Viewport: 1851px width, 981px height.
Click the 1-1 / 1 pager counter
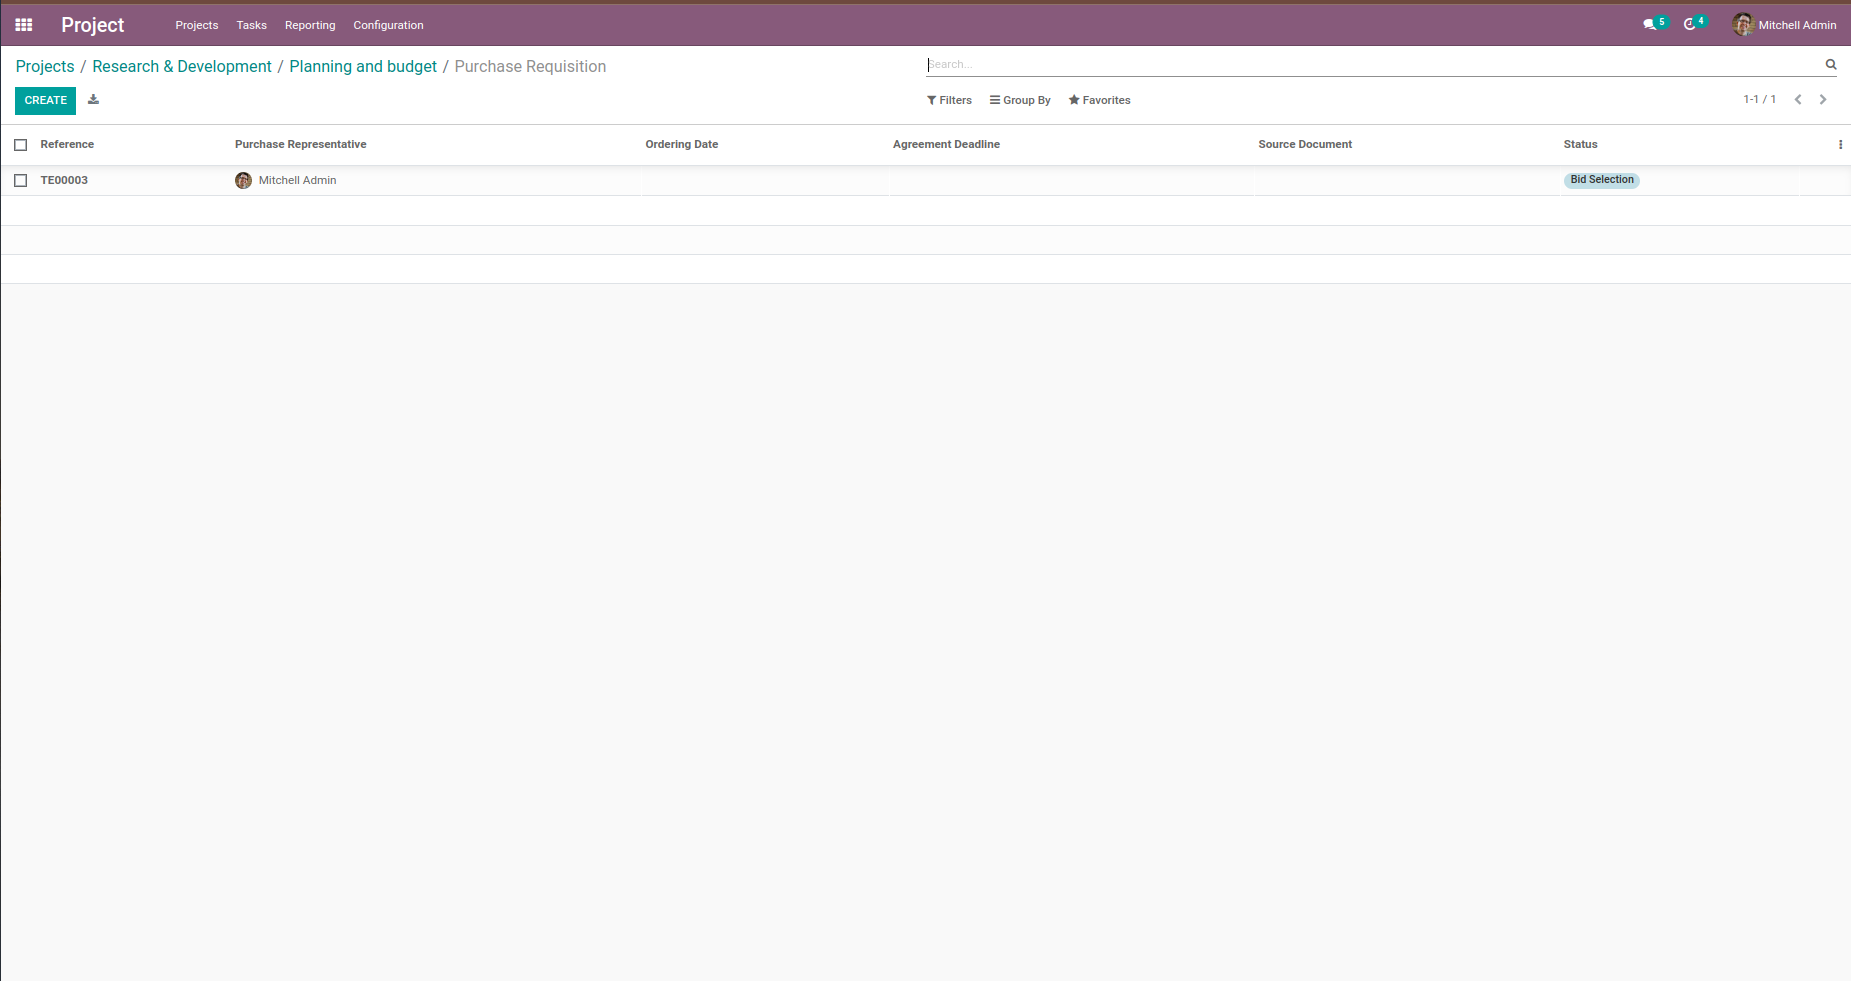(1760, 100)
